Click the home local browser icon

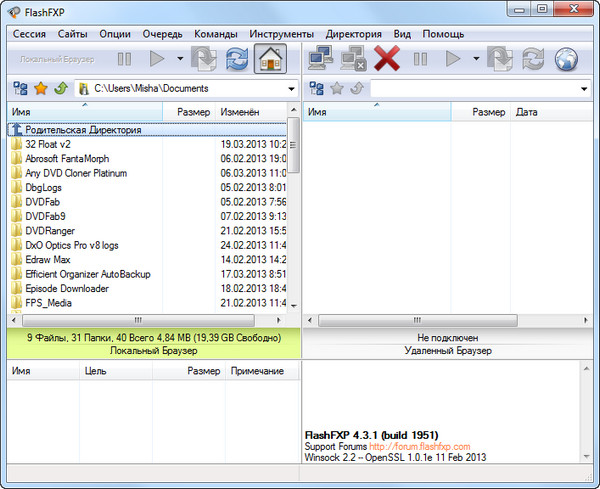click(x=268, y=59)
